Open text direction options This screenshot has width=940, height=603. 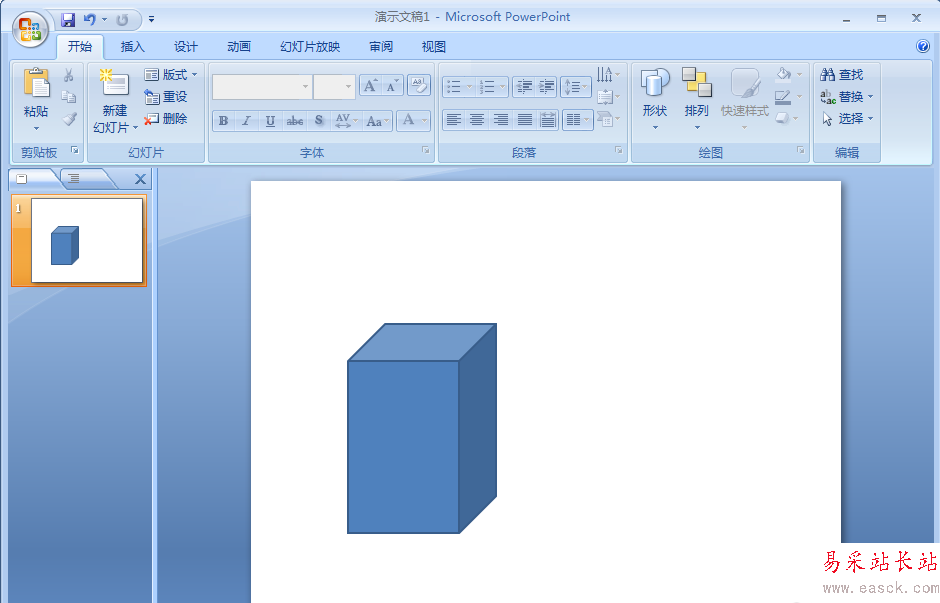tap(608, 75)
